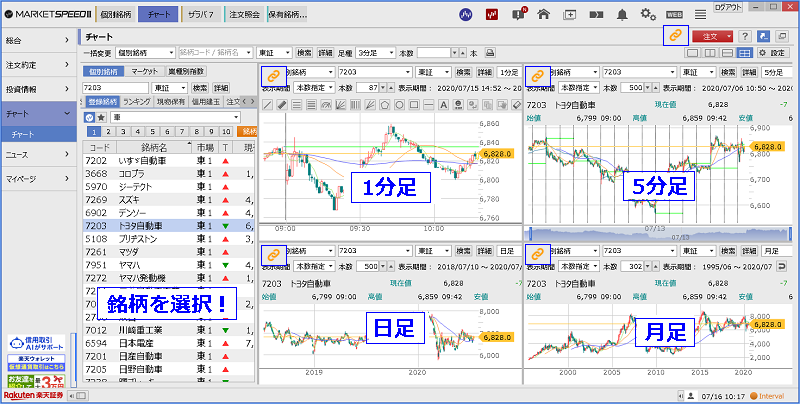Select watchlist page 5 button
The width and height of the screenshot is (800, 404).
click(153, 132)
